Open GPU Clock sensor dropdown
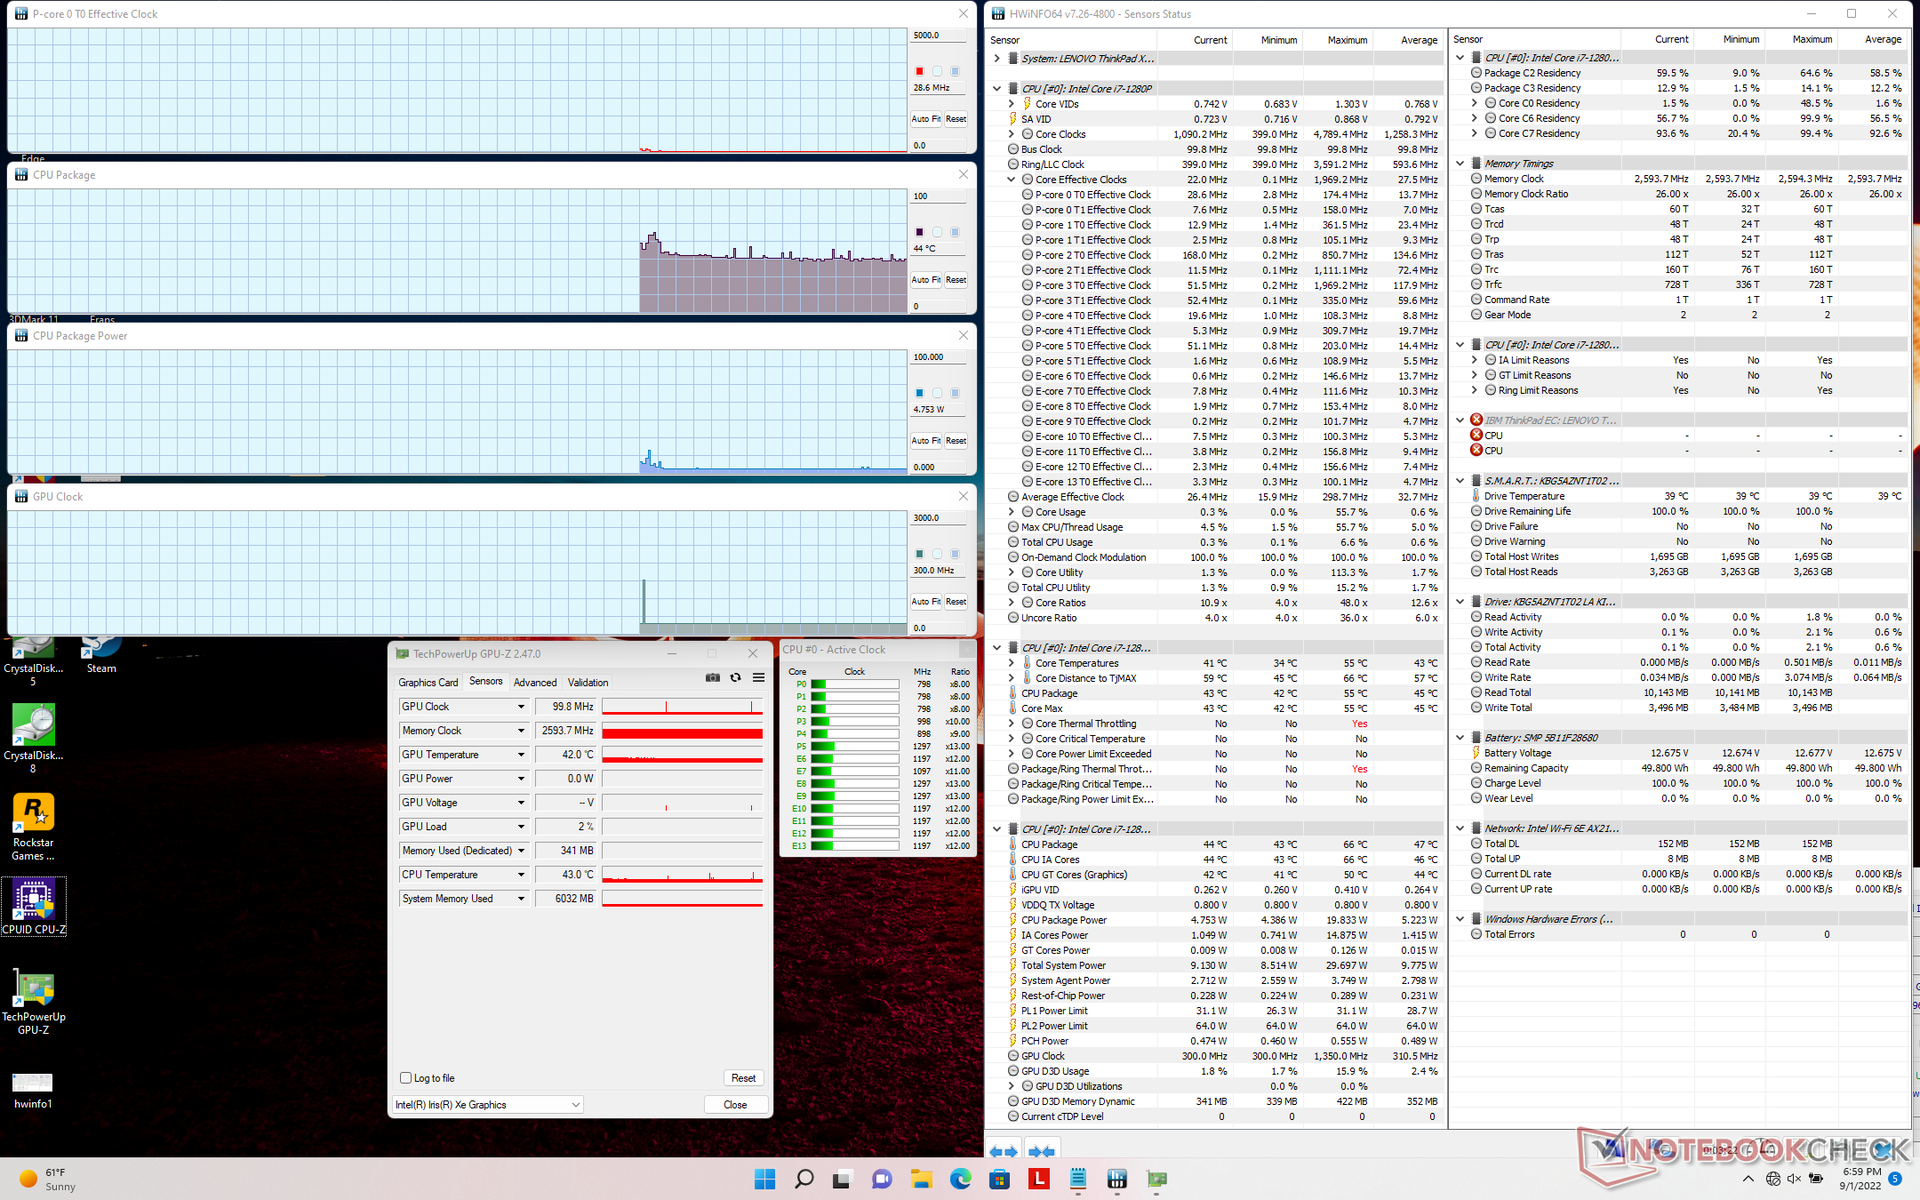 [x=521, y=707]
